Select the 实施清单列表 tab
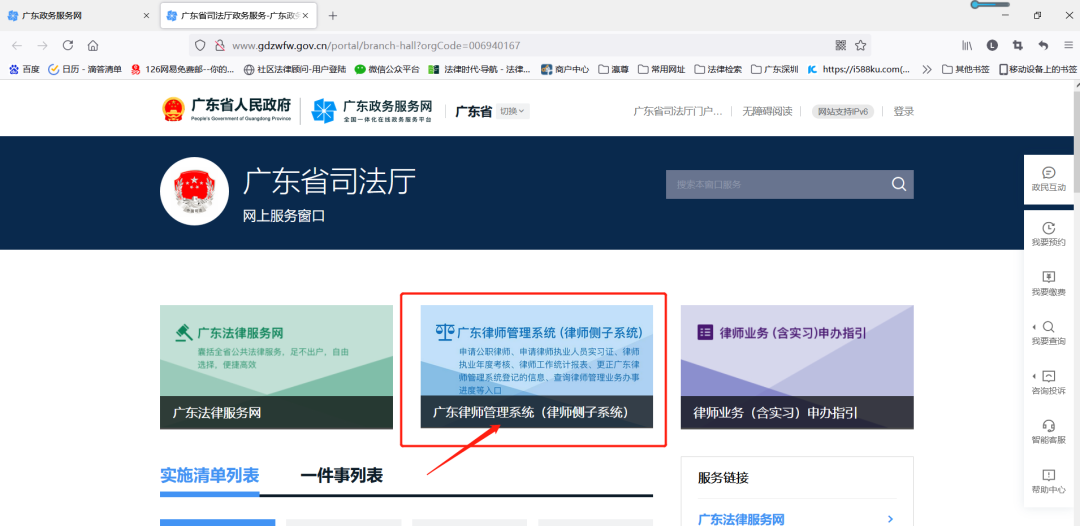This screenshot has width=1080, height=526. [x=209, y=476]
